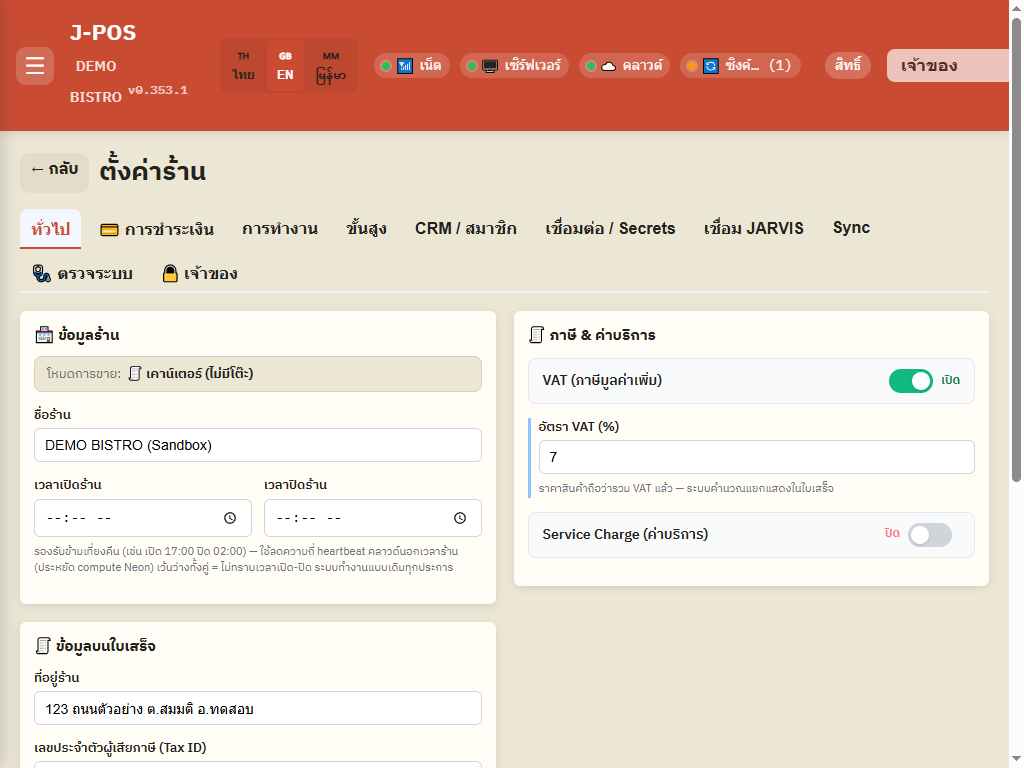Screen dimensions: 1024x768
Task: Select the ทั่วไป tab
Action: (x=50, y=229)
